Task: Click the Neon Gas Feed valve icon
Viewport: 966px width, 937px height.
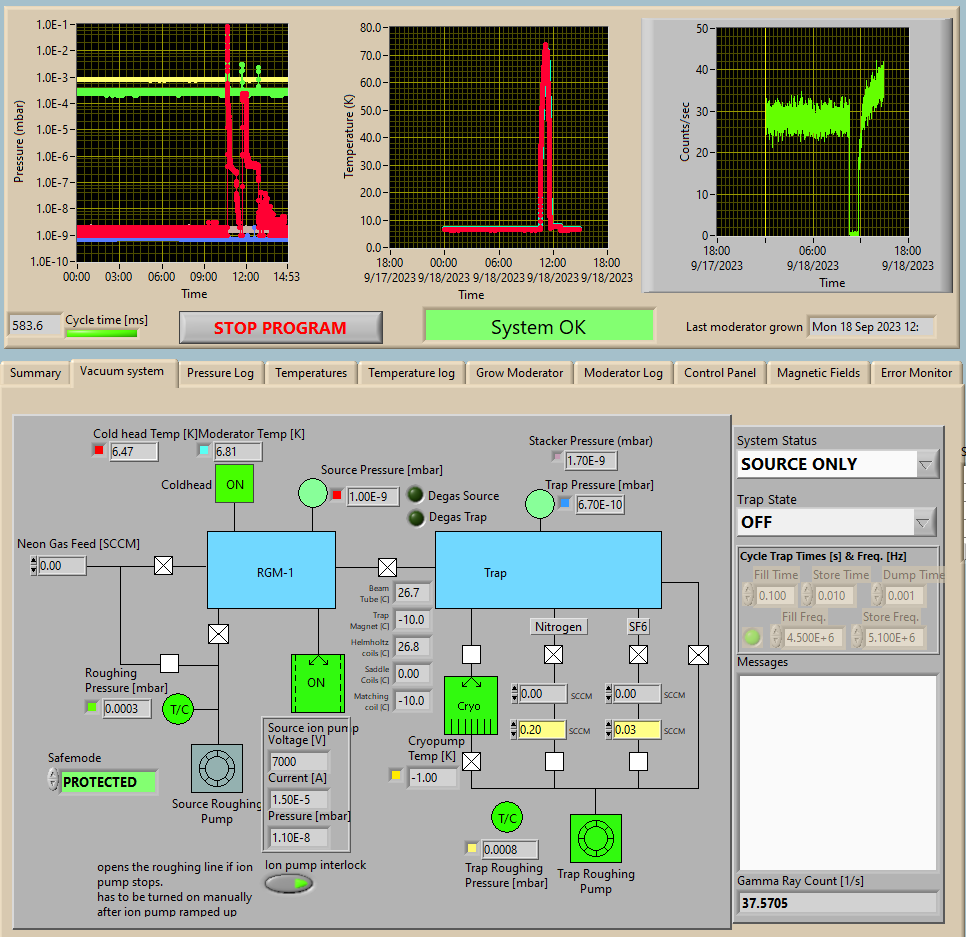Action: [x=164, y=566]
